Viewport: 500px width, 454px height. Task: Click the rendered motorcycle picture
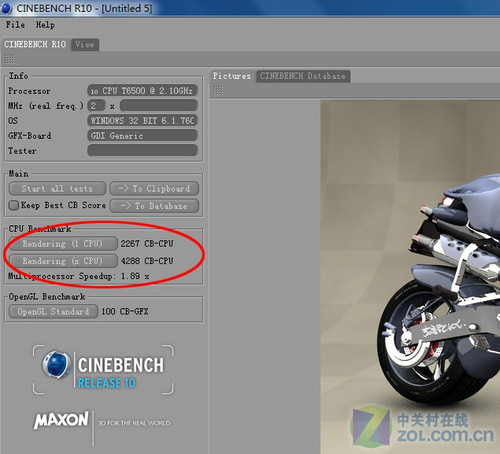[410, 277]
